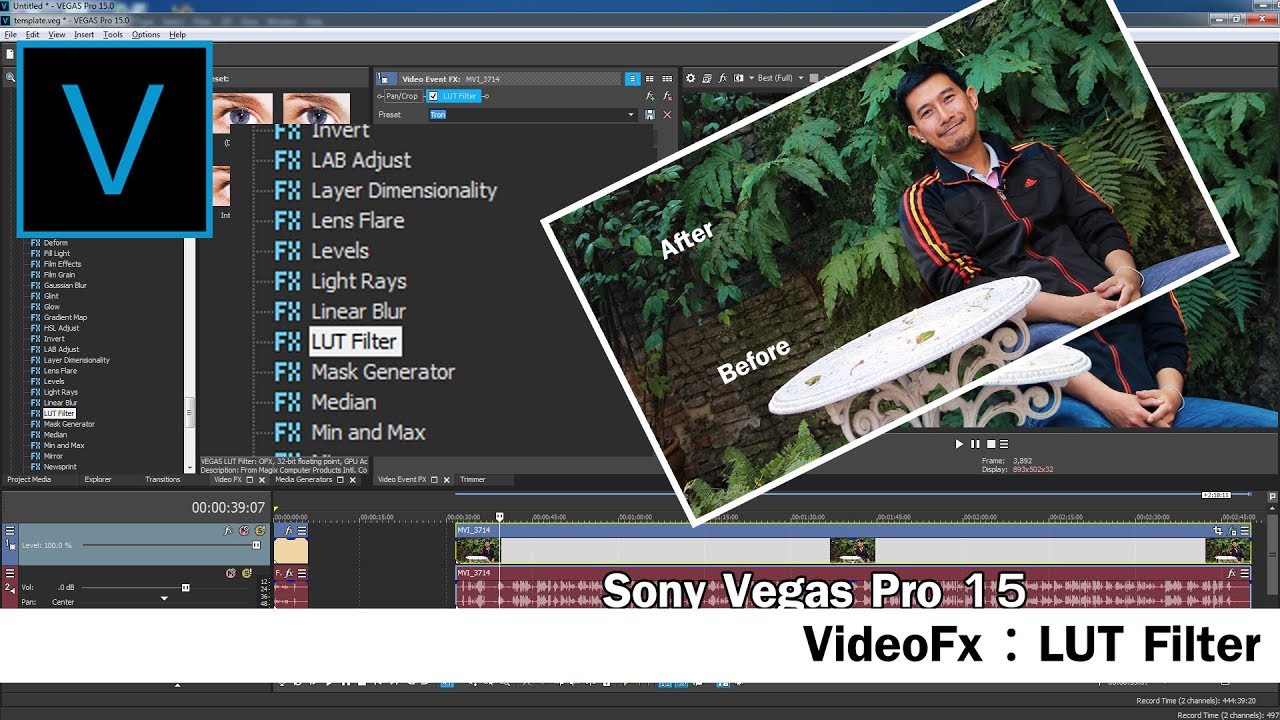Solo the audio track

246,573
